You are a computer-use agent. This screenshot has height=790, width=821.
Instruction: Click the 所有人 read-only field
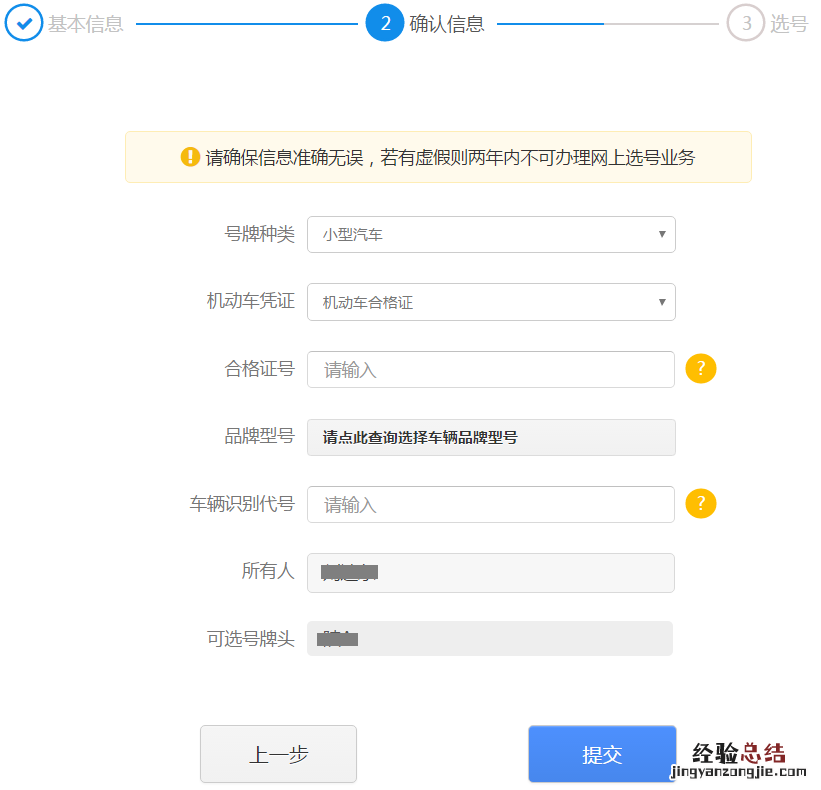[491, 572]
